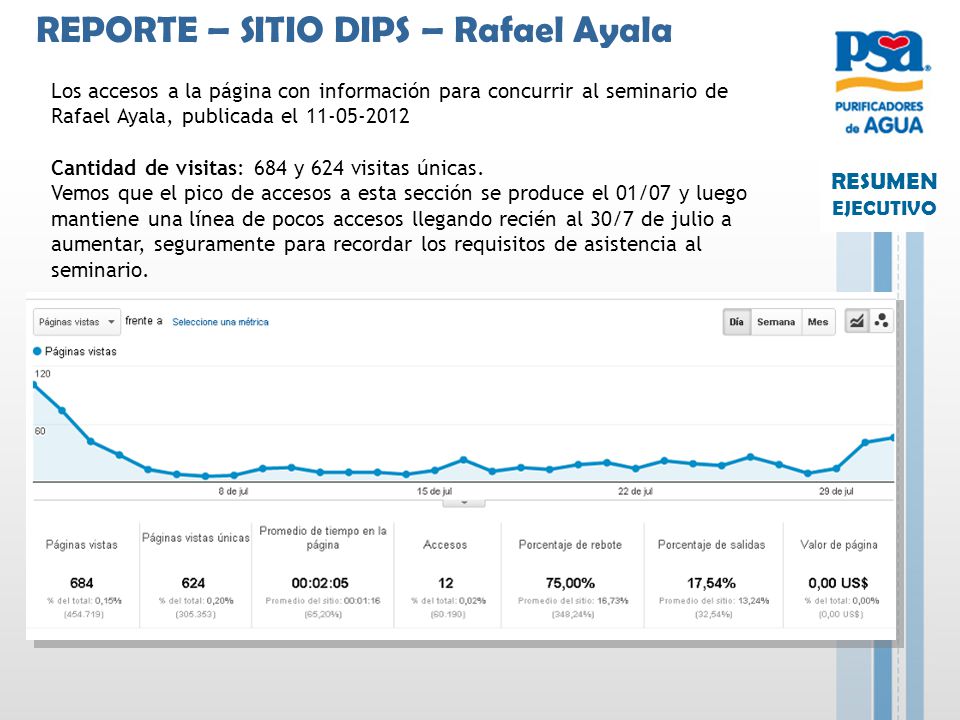Screen dimensions: 960x720
Task: Select the Porcentaje de rebote 75,00% value
Action: pyautogui.click(x=570, y=583)
